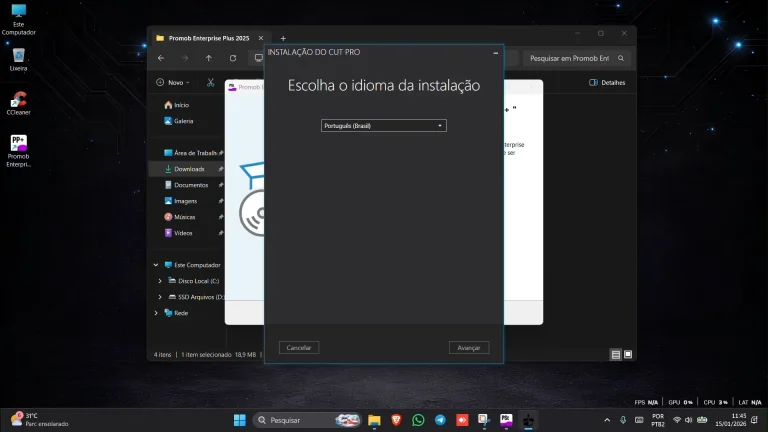Minimize the Cut Pro installer window
Image resolution: width=768 pixels, height=432 pixels.
pyautogui.click(x=496, y=52)
